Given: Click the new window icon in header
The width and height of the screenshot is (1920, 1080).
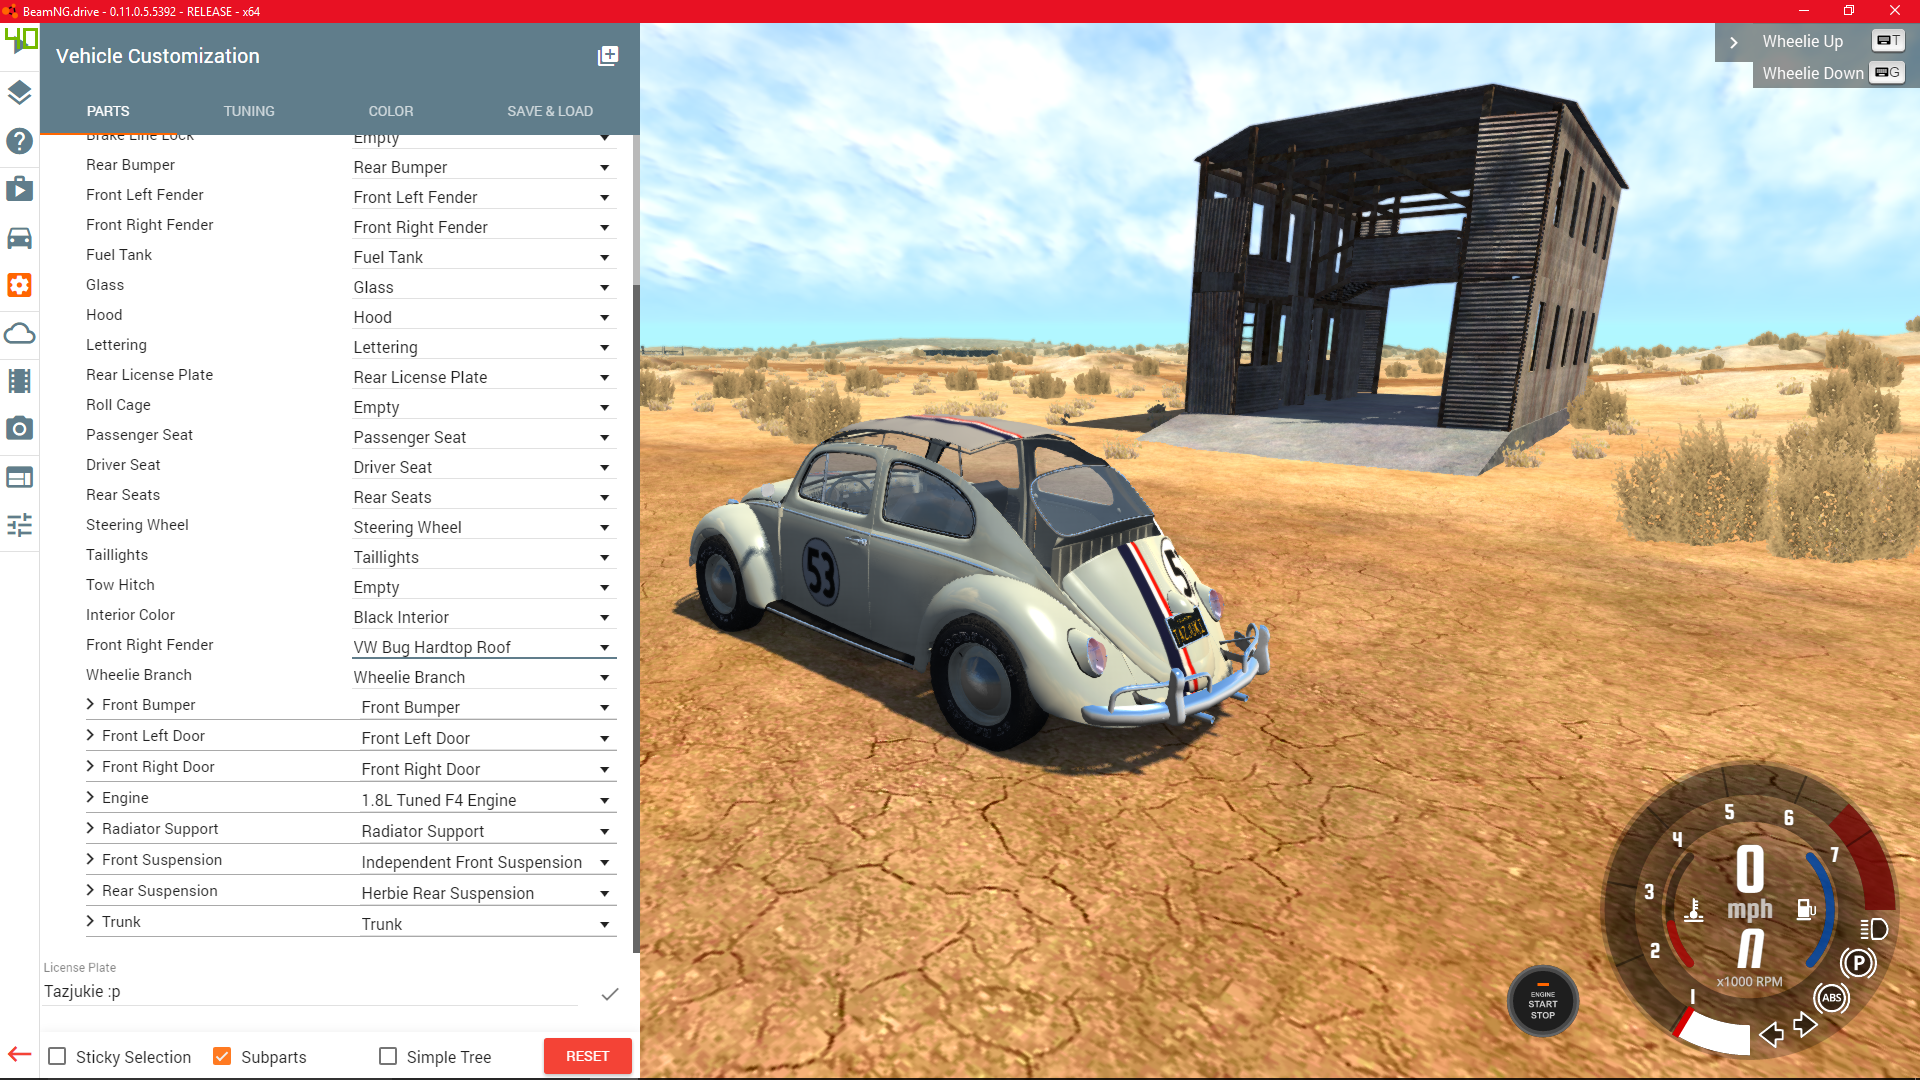Looking at the screenshot, I should (608, 56).
